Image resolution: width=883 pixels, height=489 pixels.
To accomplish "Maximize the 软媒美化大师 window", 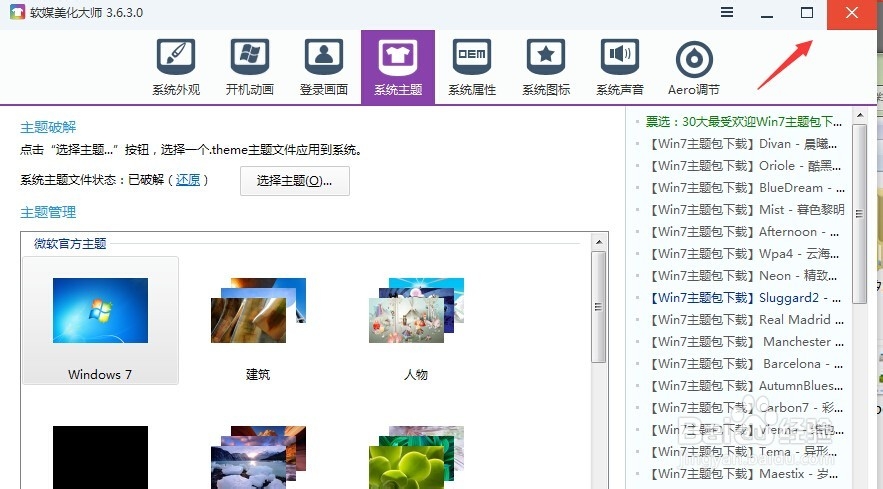I will tap(807, 12).
